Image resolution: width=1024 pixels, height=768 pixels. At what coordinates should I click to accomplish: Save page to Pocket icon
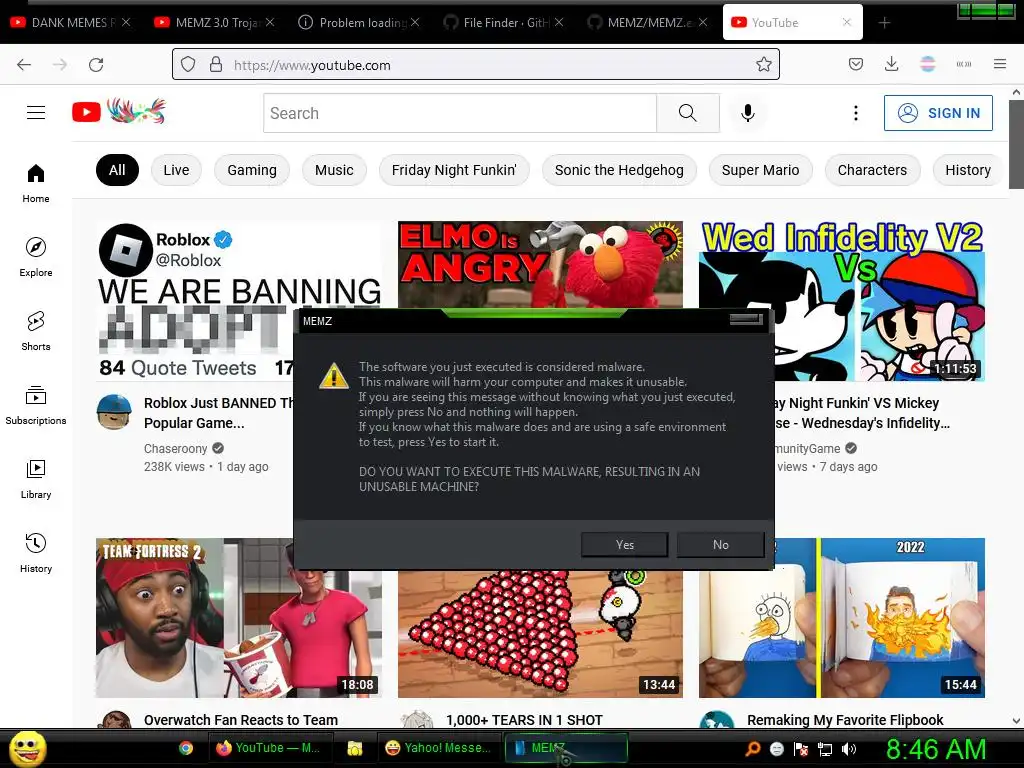click(x=856, y=64)
